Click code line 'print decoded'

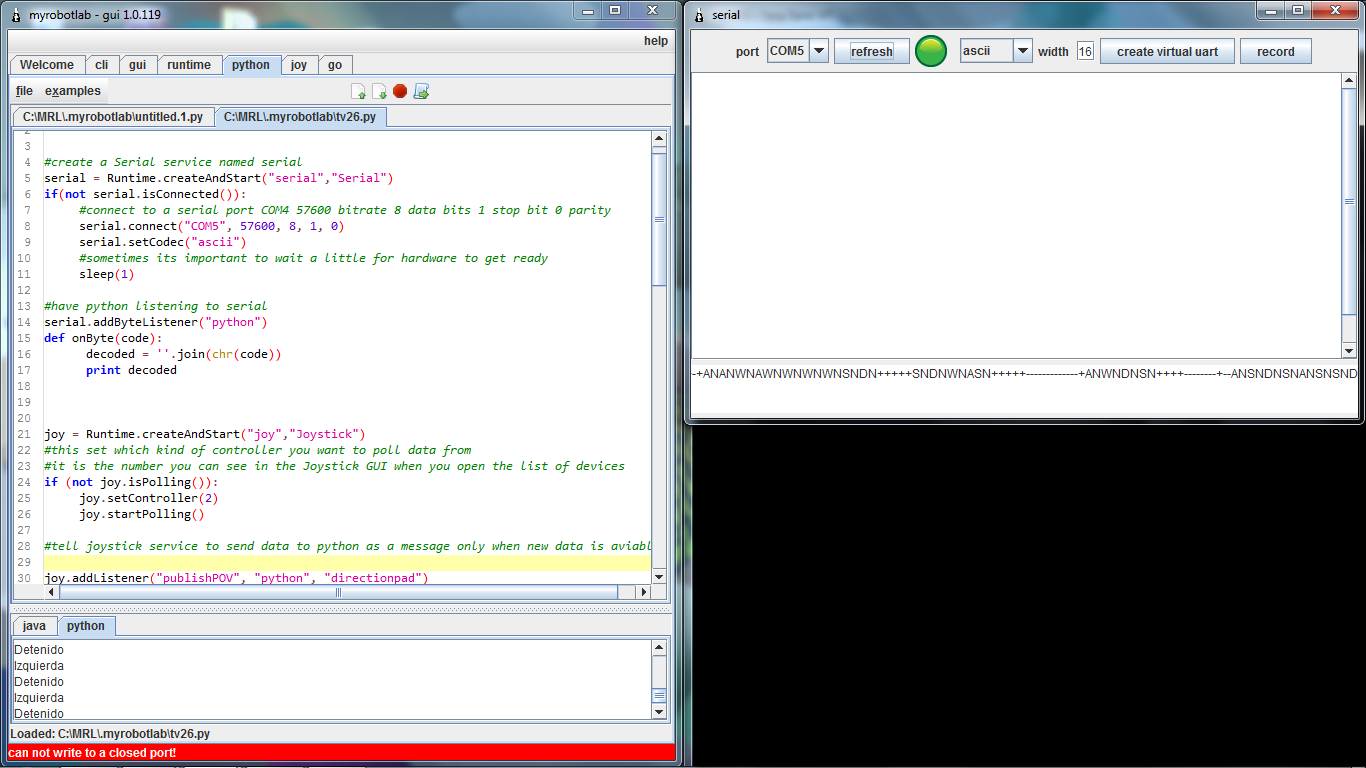point(131,370)
